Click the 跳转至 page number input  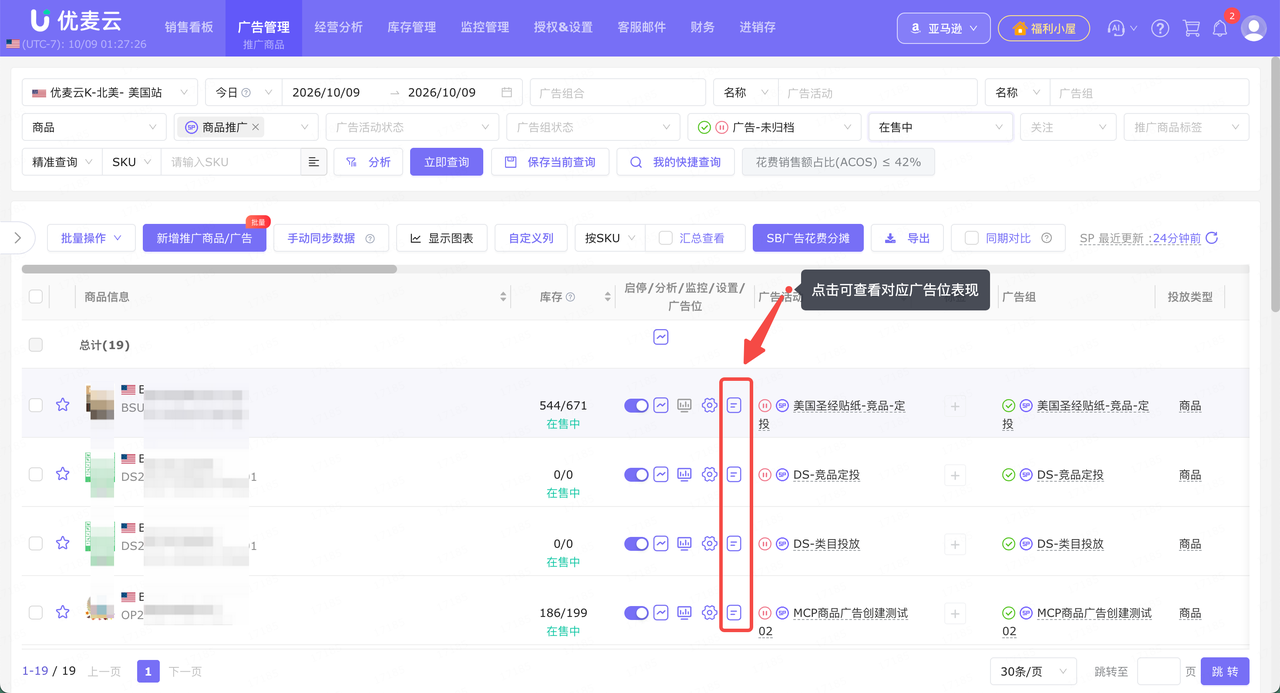1159,671
